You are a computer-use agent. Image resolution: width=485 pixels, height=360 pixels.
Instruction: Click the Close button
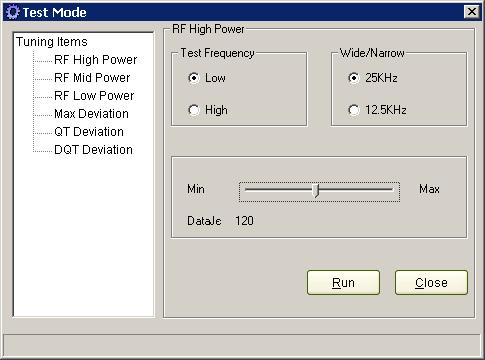click(x=431, y=282)
